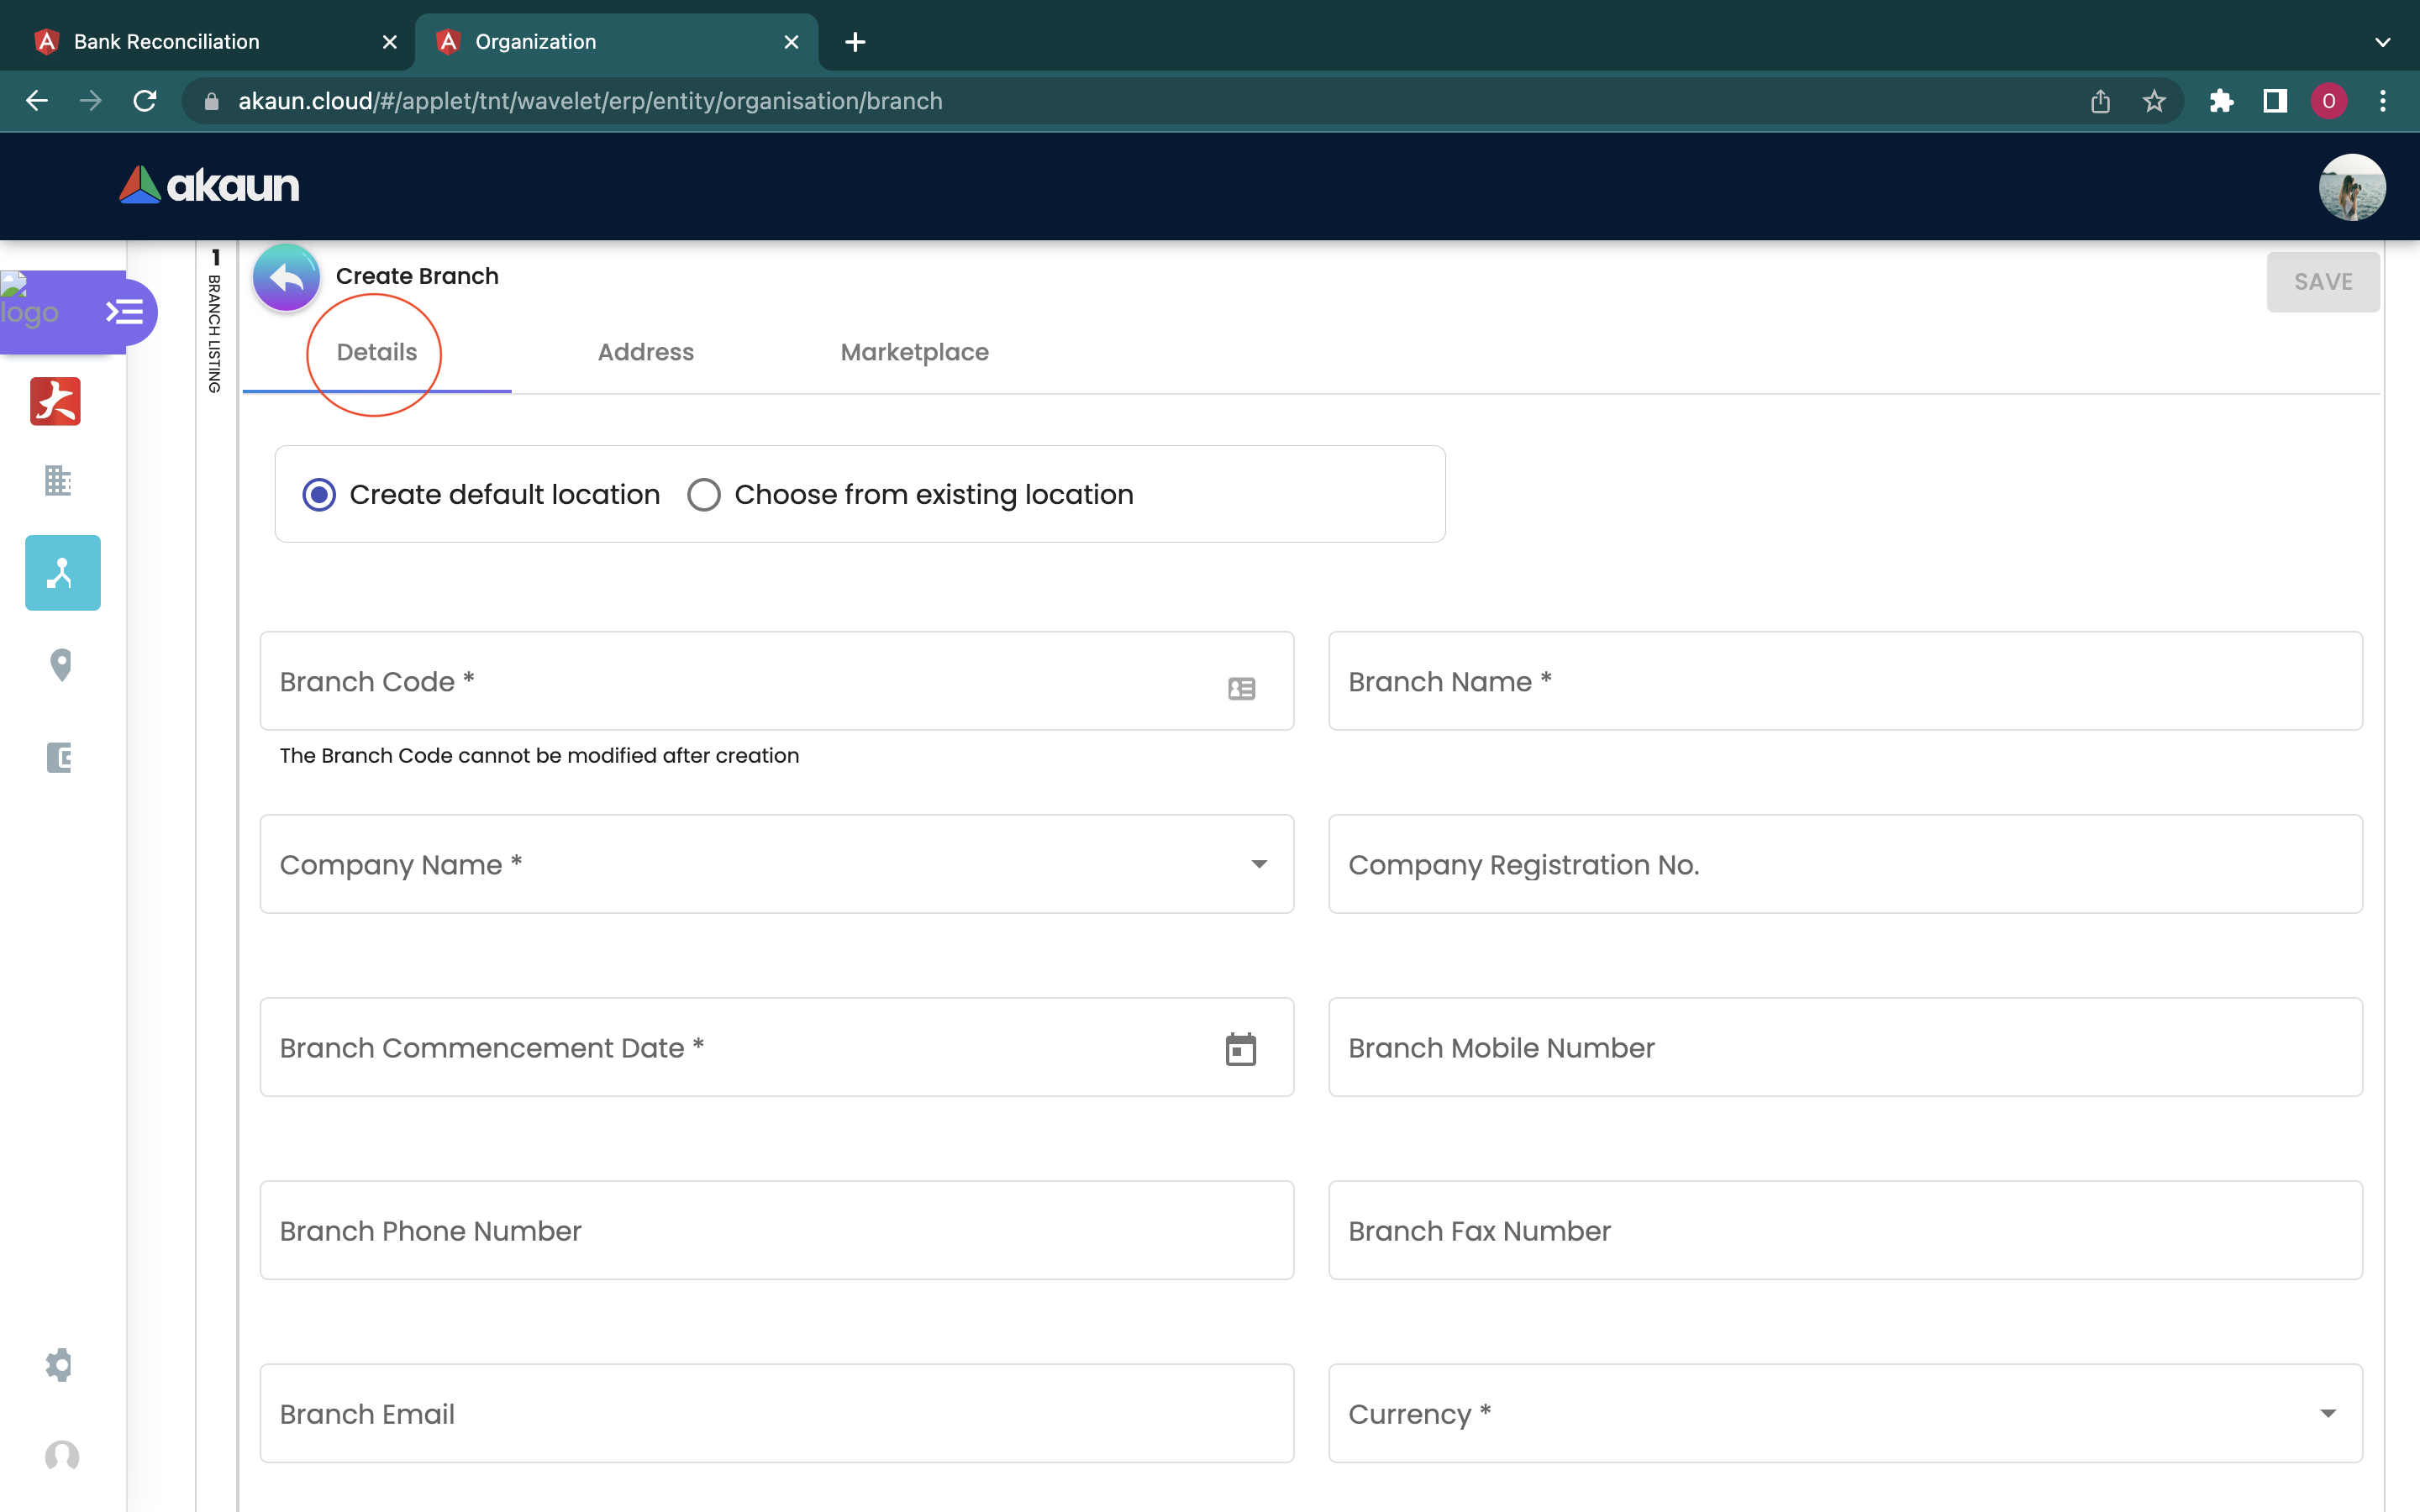2420x1512 pixels.
Task: Select Choose from existing location radio
Action: coord(704,495)
